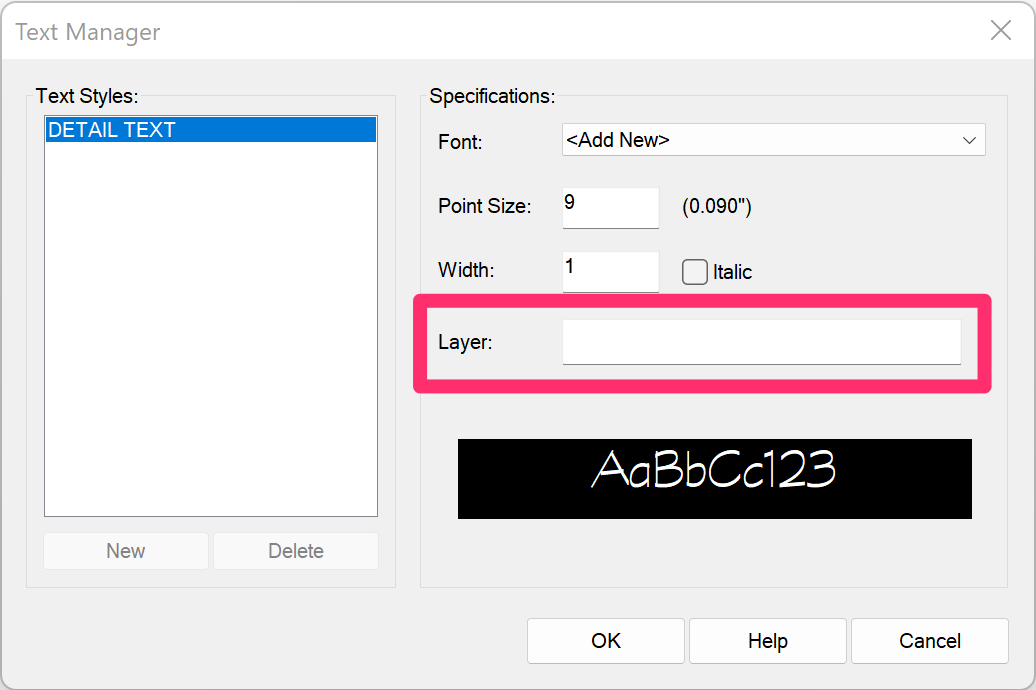The image size is (1036, 690).
Task: Click the Width value box
Action: tap(610, 270)
